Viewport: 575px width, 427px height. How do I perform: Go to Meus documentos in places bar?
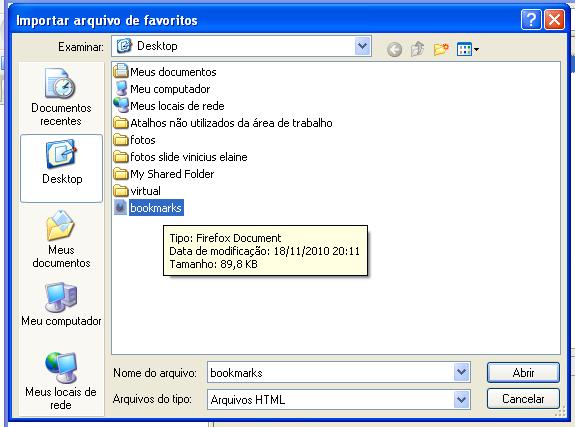(x=61, y=239)
